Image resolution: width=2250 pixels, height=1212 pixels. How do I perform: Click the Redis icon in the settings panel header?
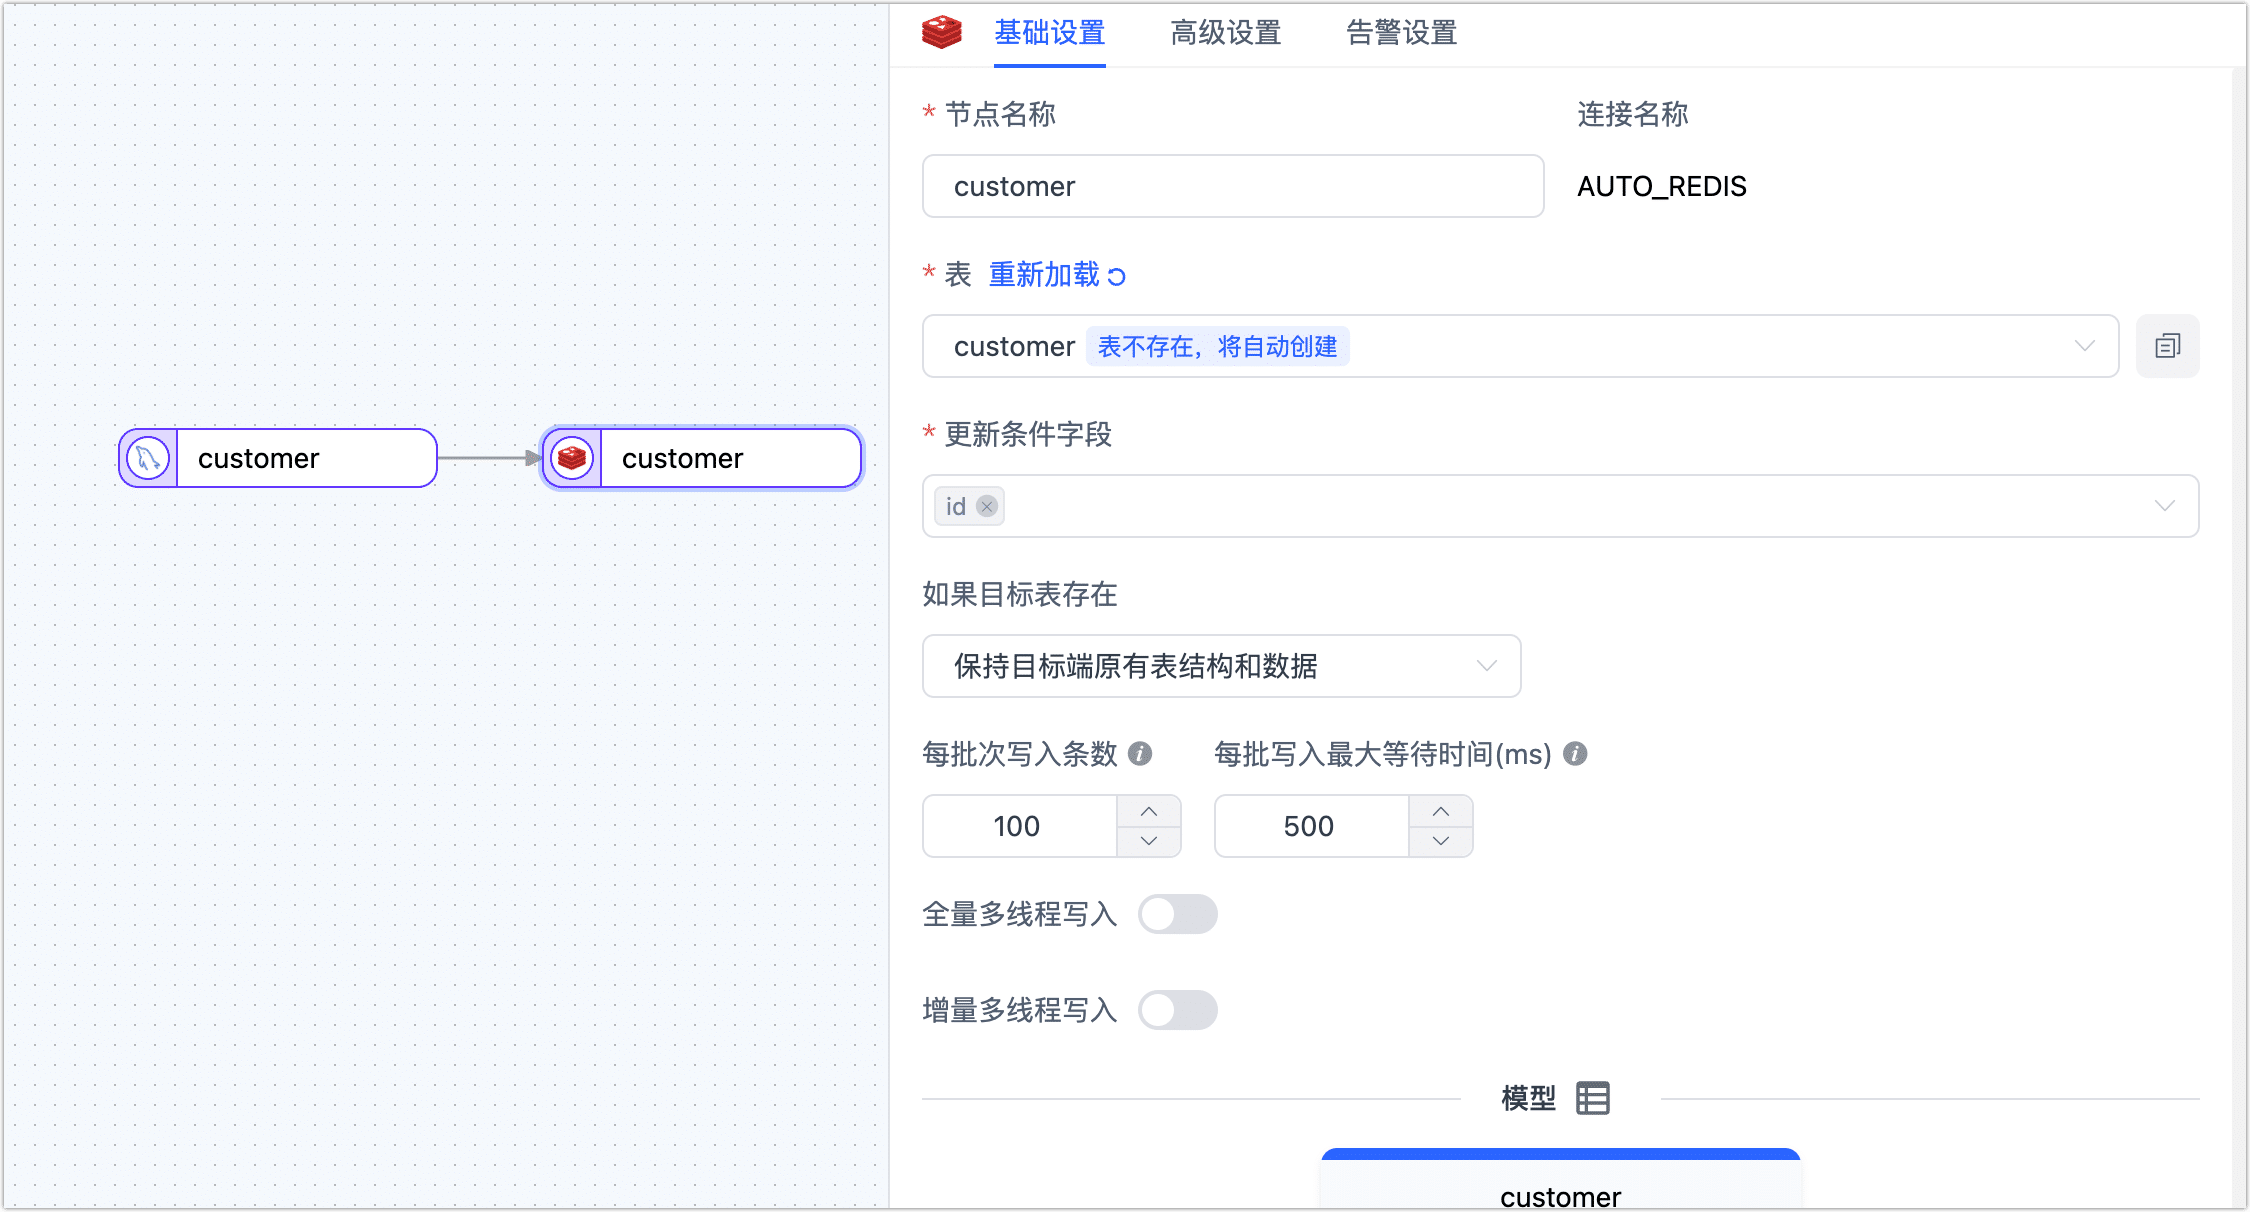(941, 31)
